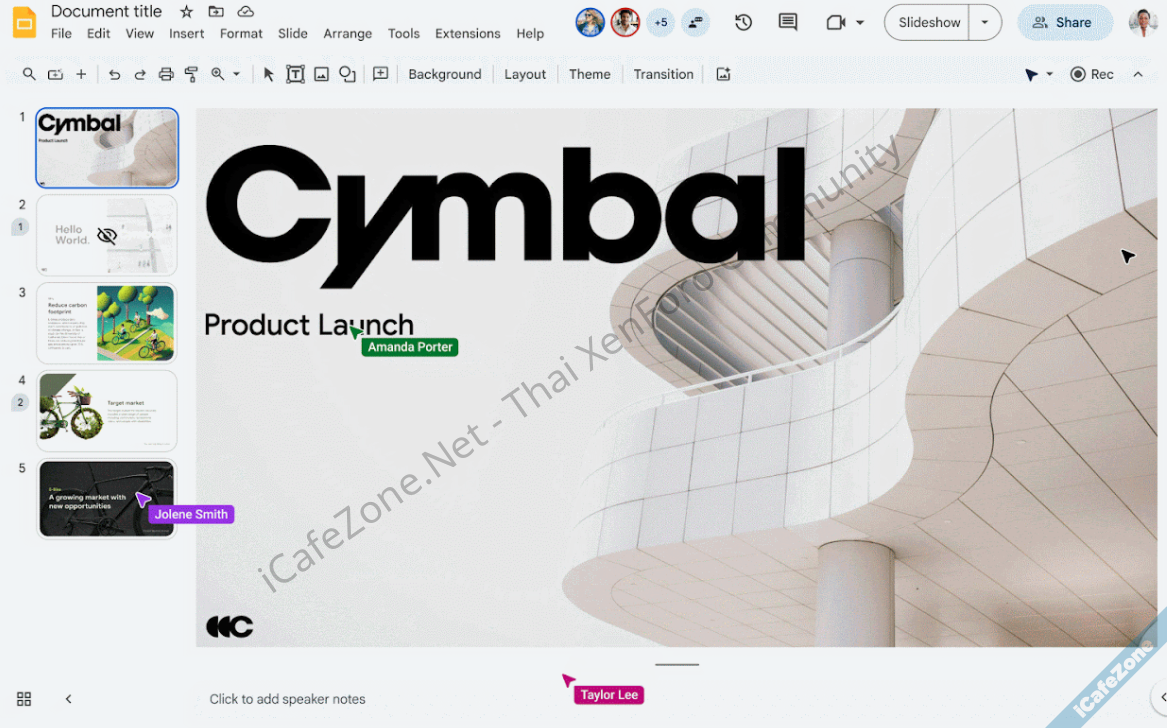The width and height of the screenshot is (1167, 728).
Task: Open the Slideshow options dropdown arrow
Action: click(985, 22)
